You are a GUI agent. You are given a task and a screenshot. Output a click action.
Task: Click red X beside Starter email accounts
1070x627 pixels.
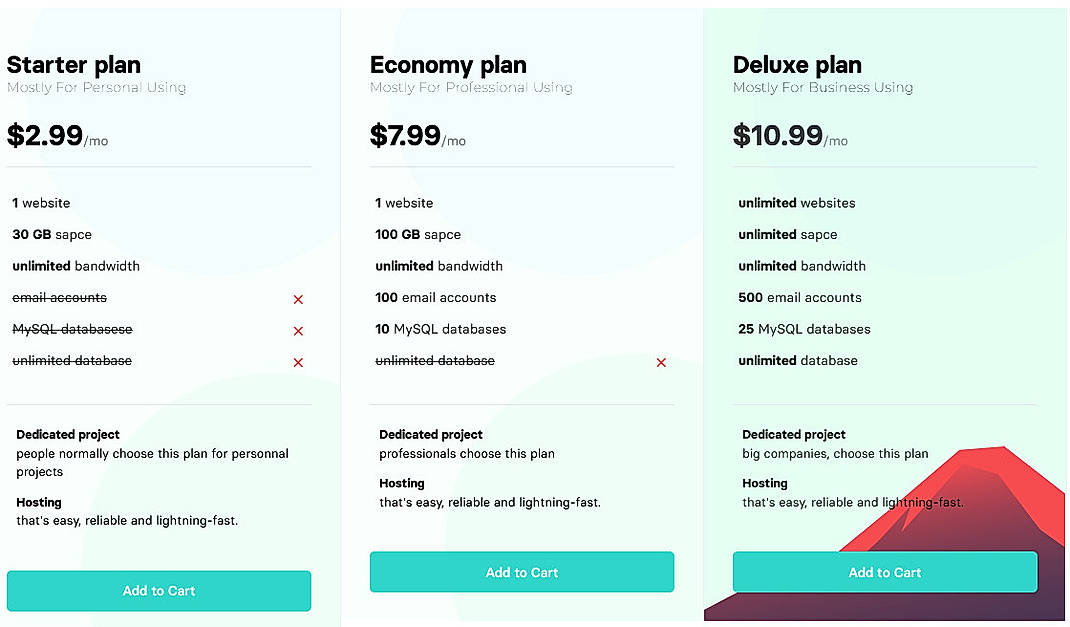pos(298,299)
